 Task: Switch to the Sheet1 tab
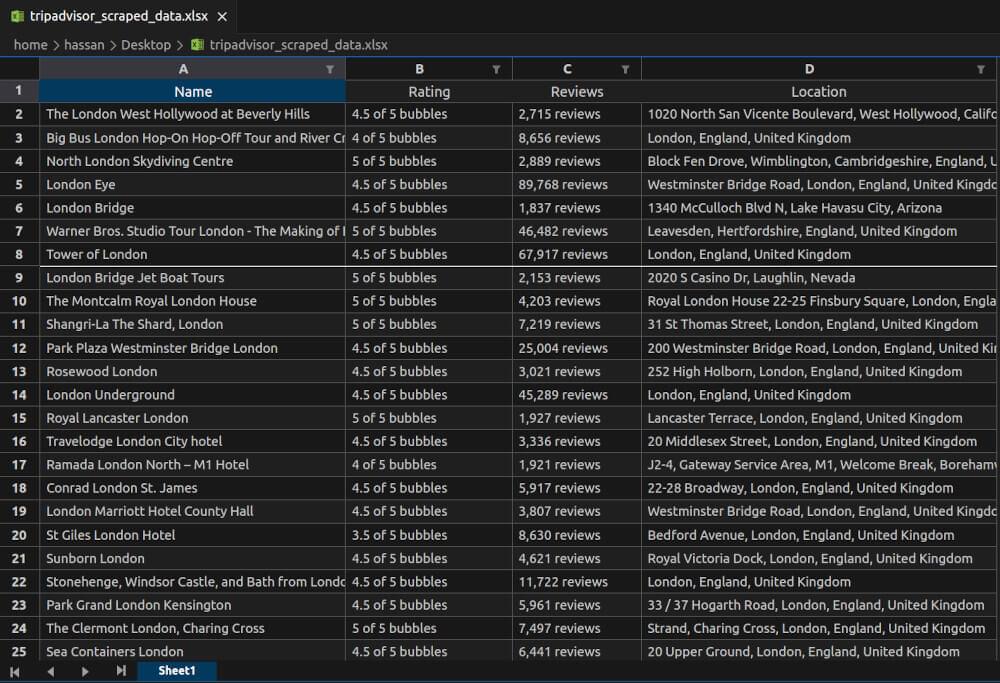click(176, 671)
